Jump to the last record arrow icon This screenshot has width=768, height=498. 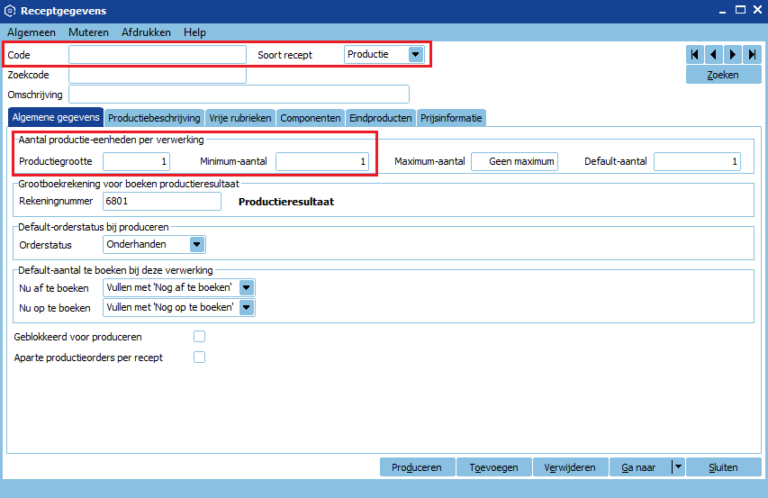pyautogui.click(x=751, y=54)
